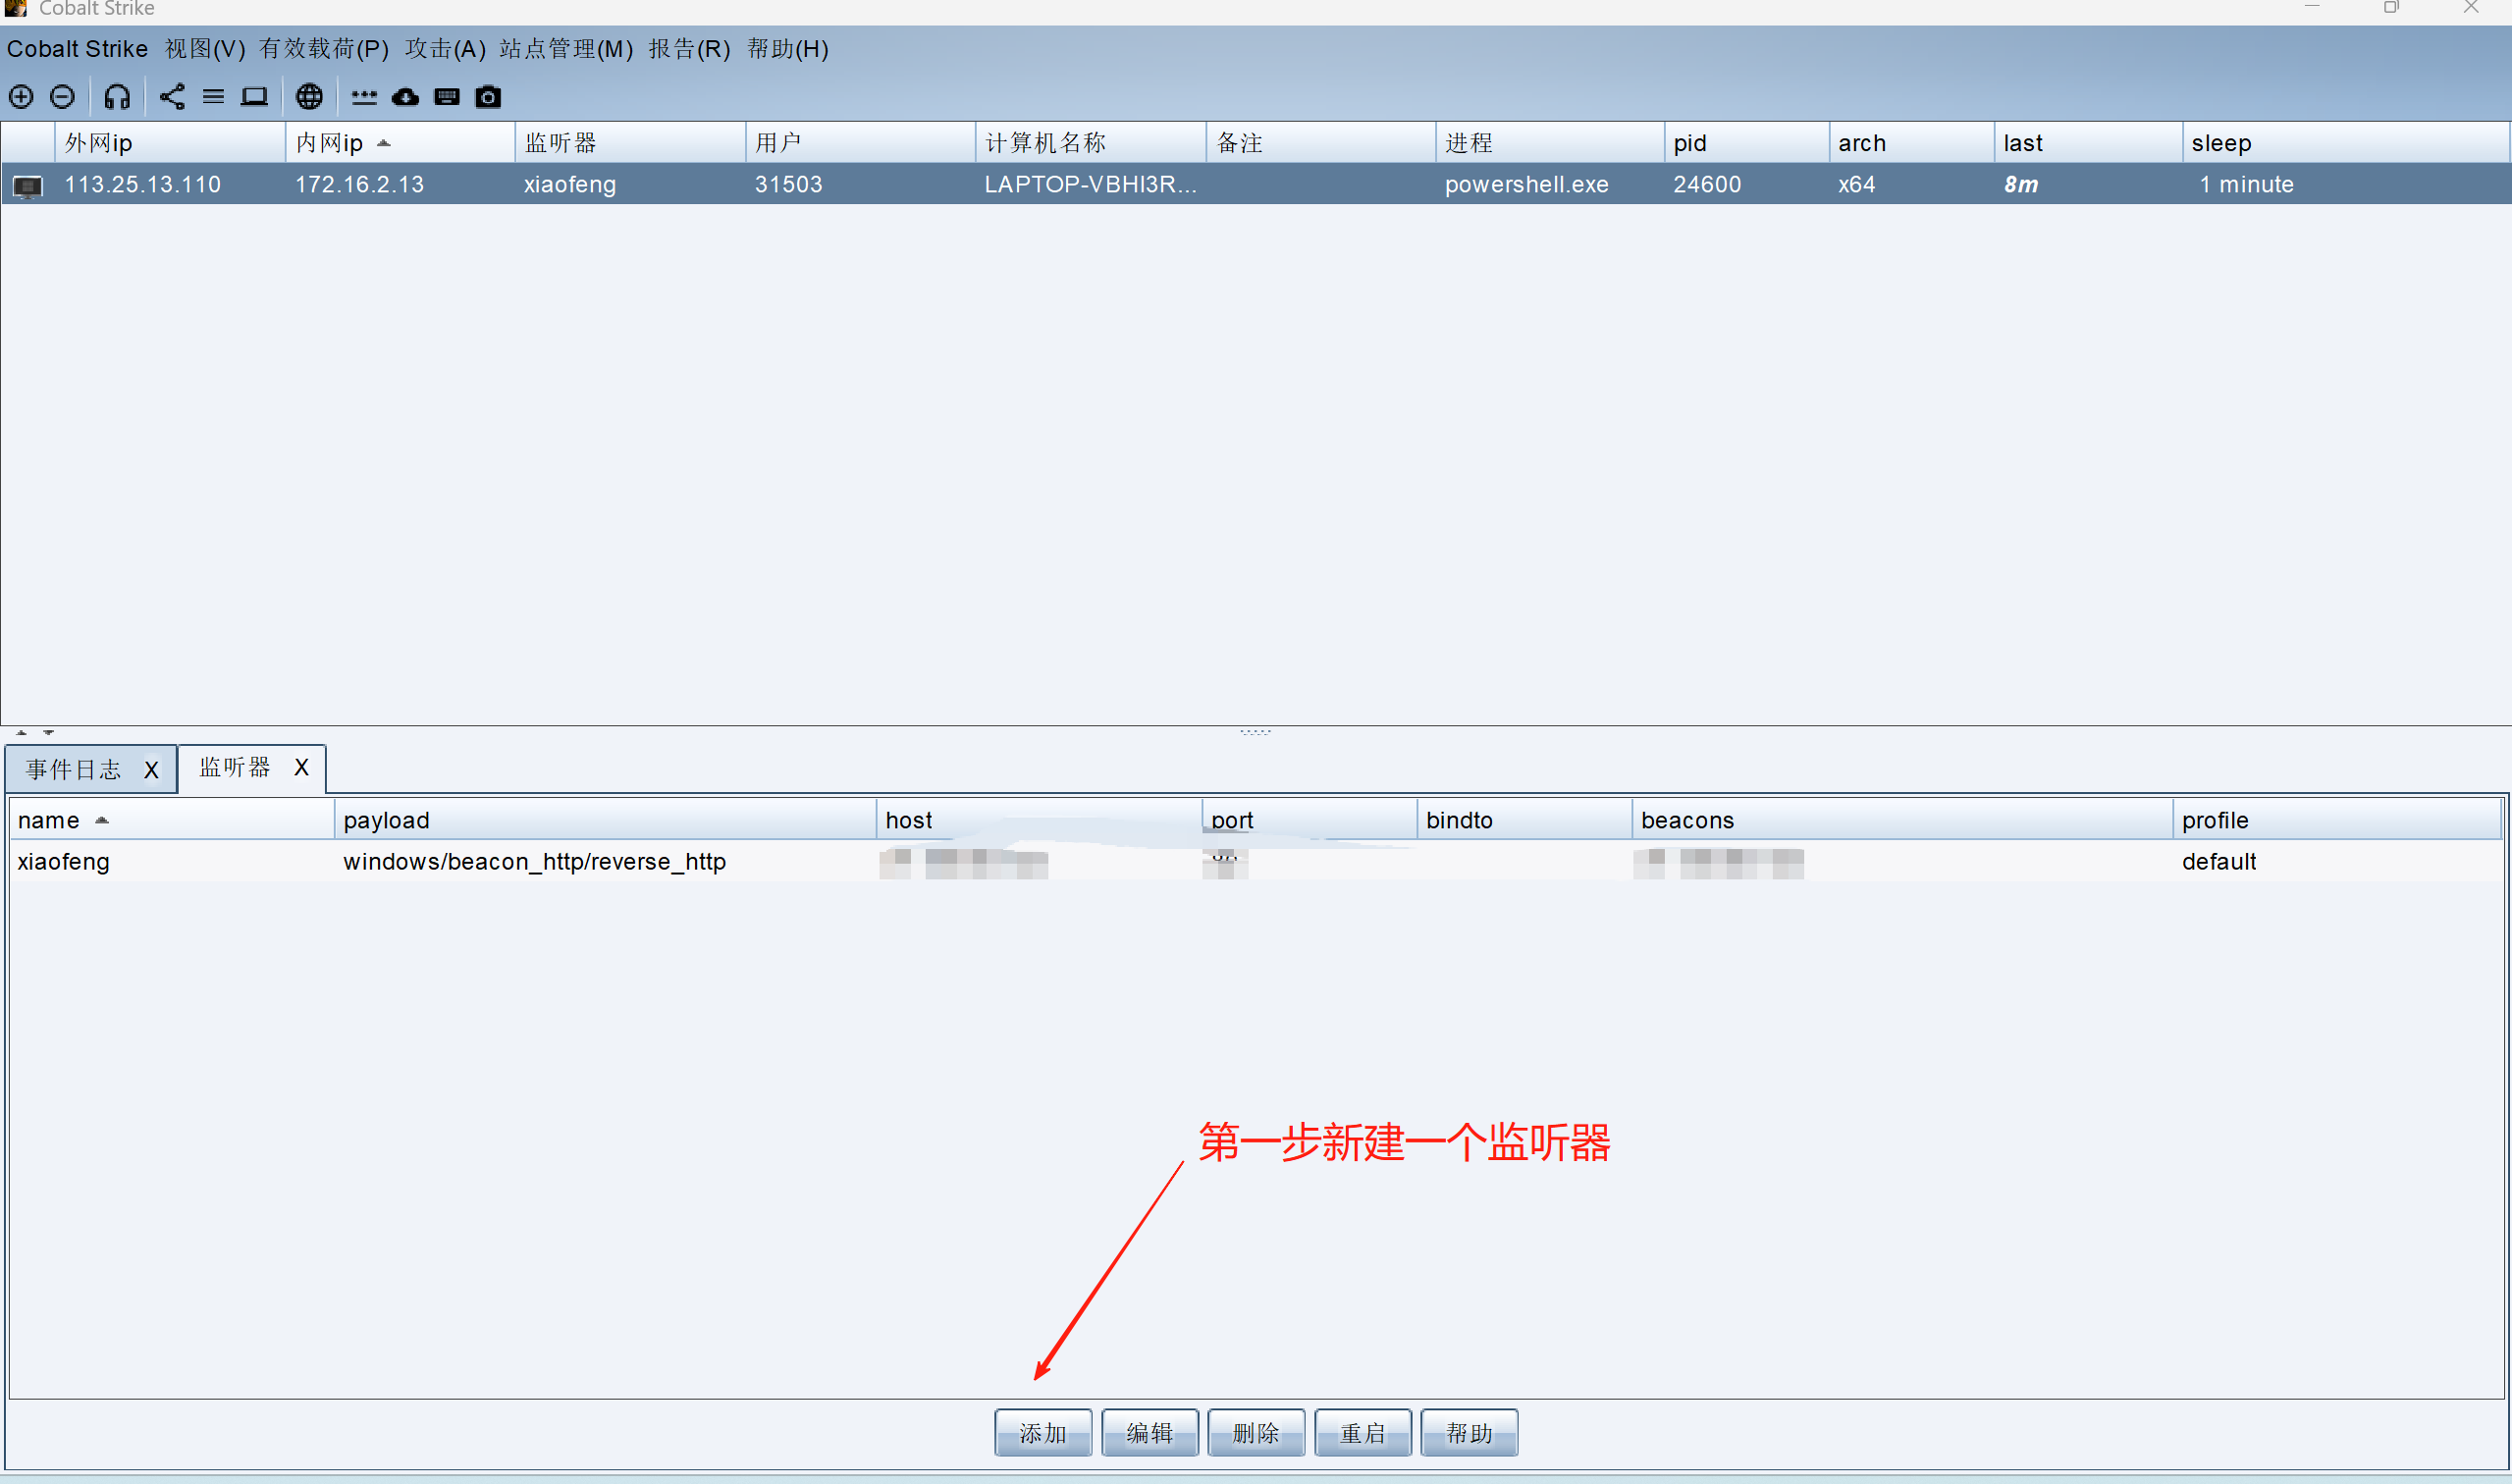Viewport: 2512px width, 1484px height.
Task: Open the 站点管理(M) menu
Action: (566, 49)
